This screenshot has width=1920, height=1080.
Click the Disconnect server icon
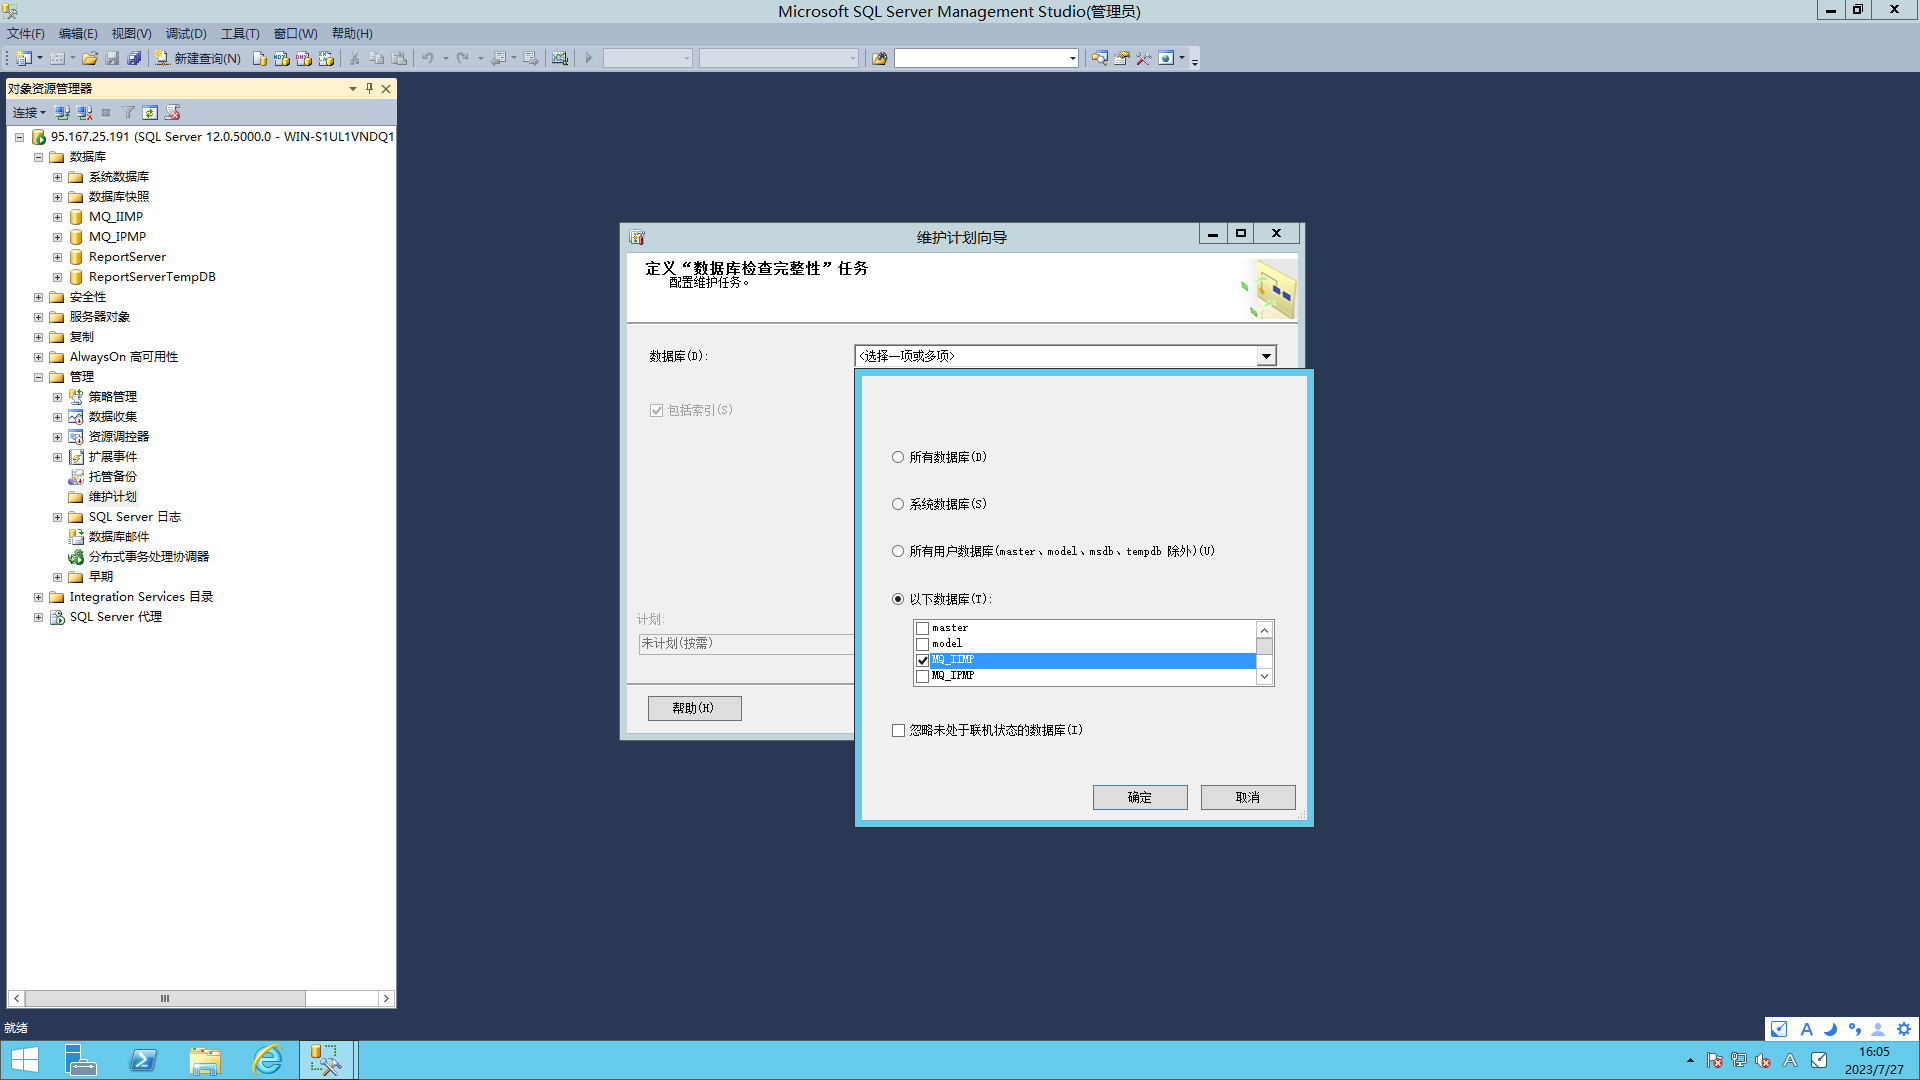pyautogui.click(x=85, y=113)
